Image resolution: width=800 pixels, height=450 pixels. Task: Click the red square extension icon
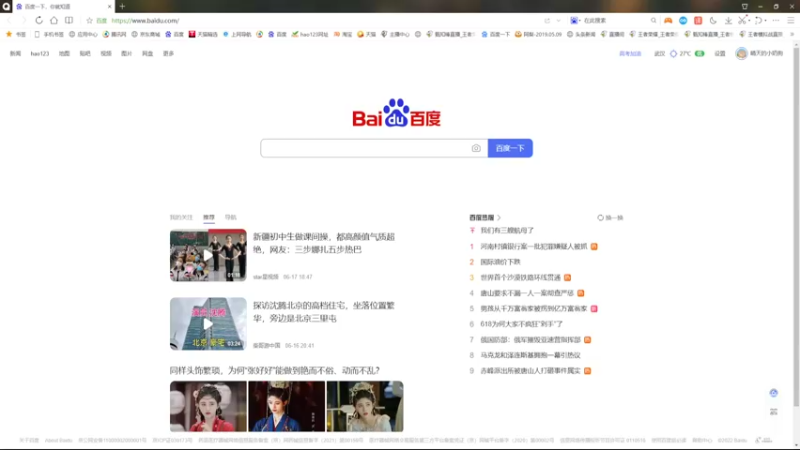point(698,20)
